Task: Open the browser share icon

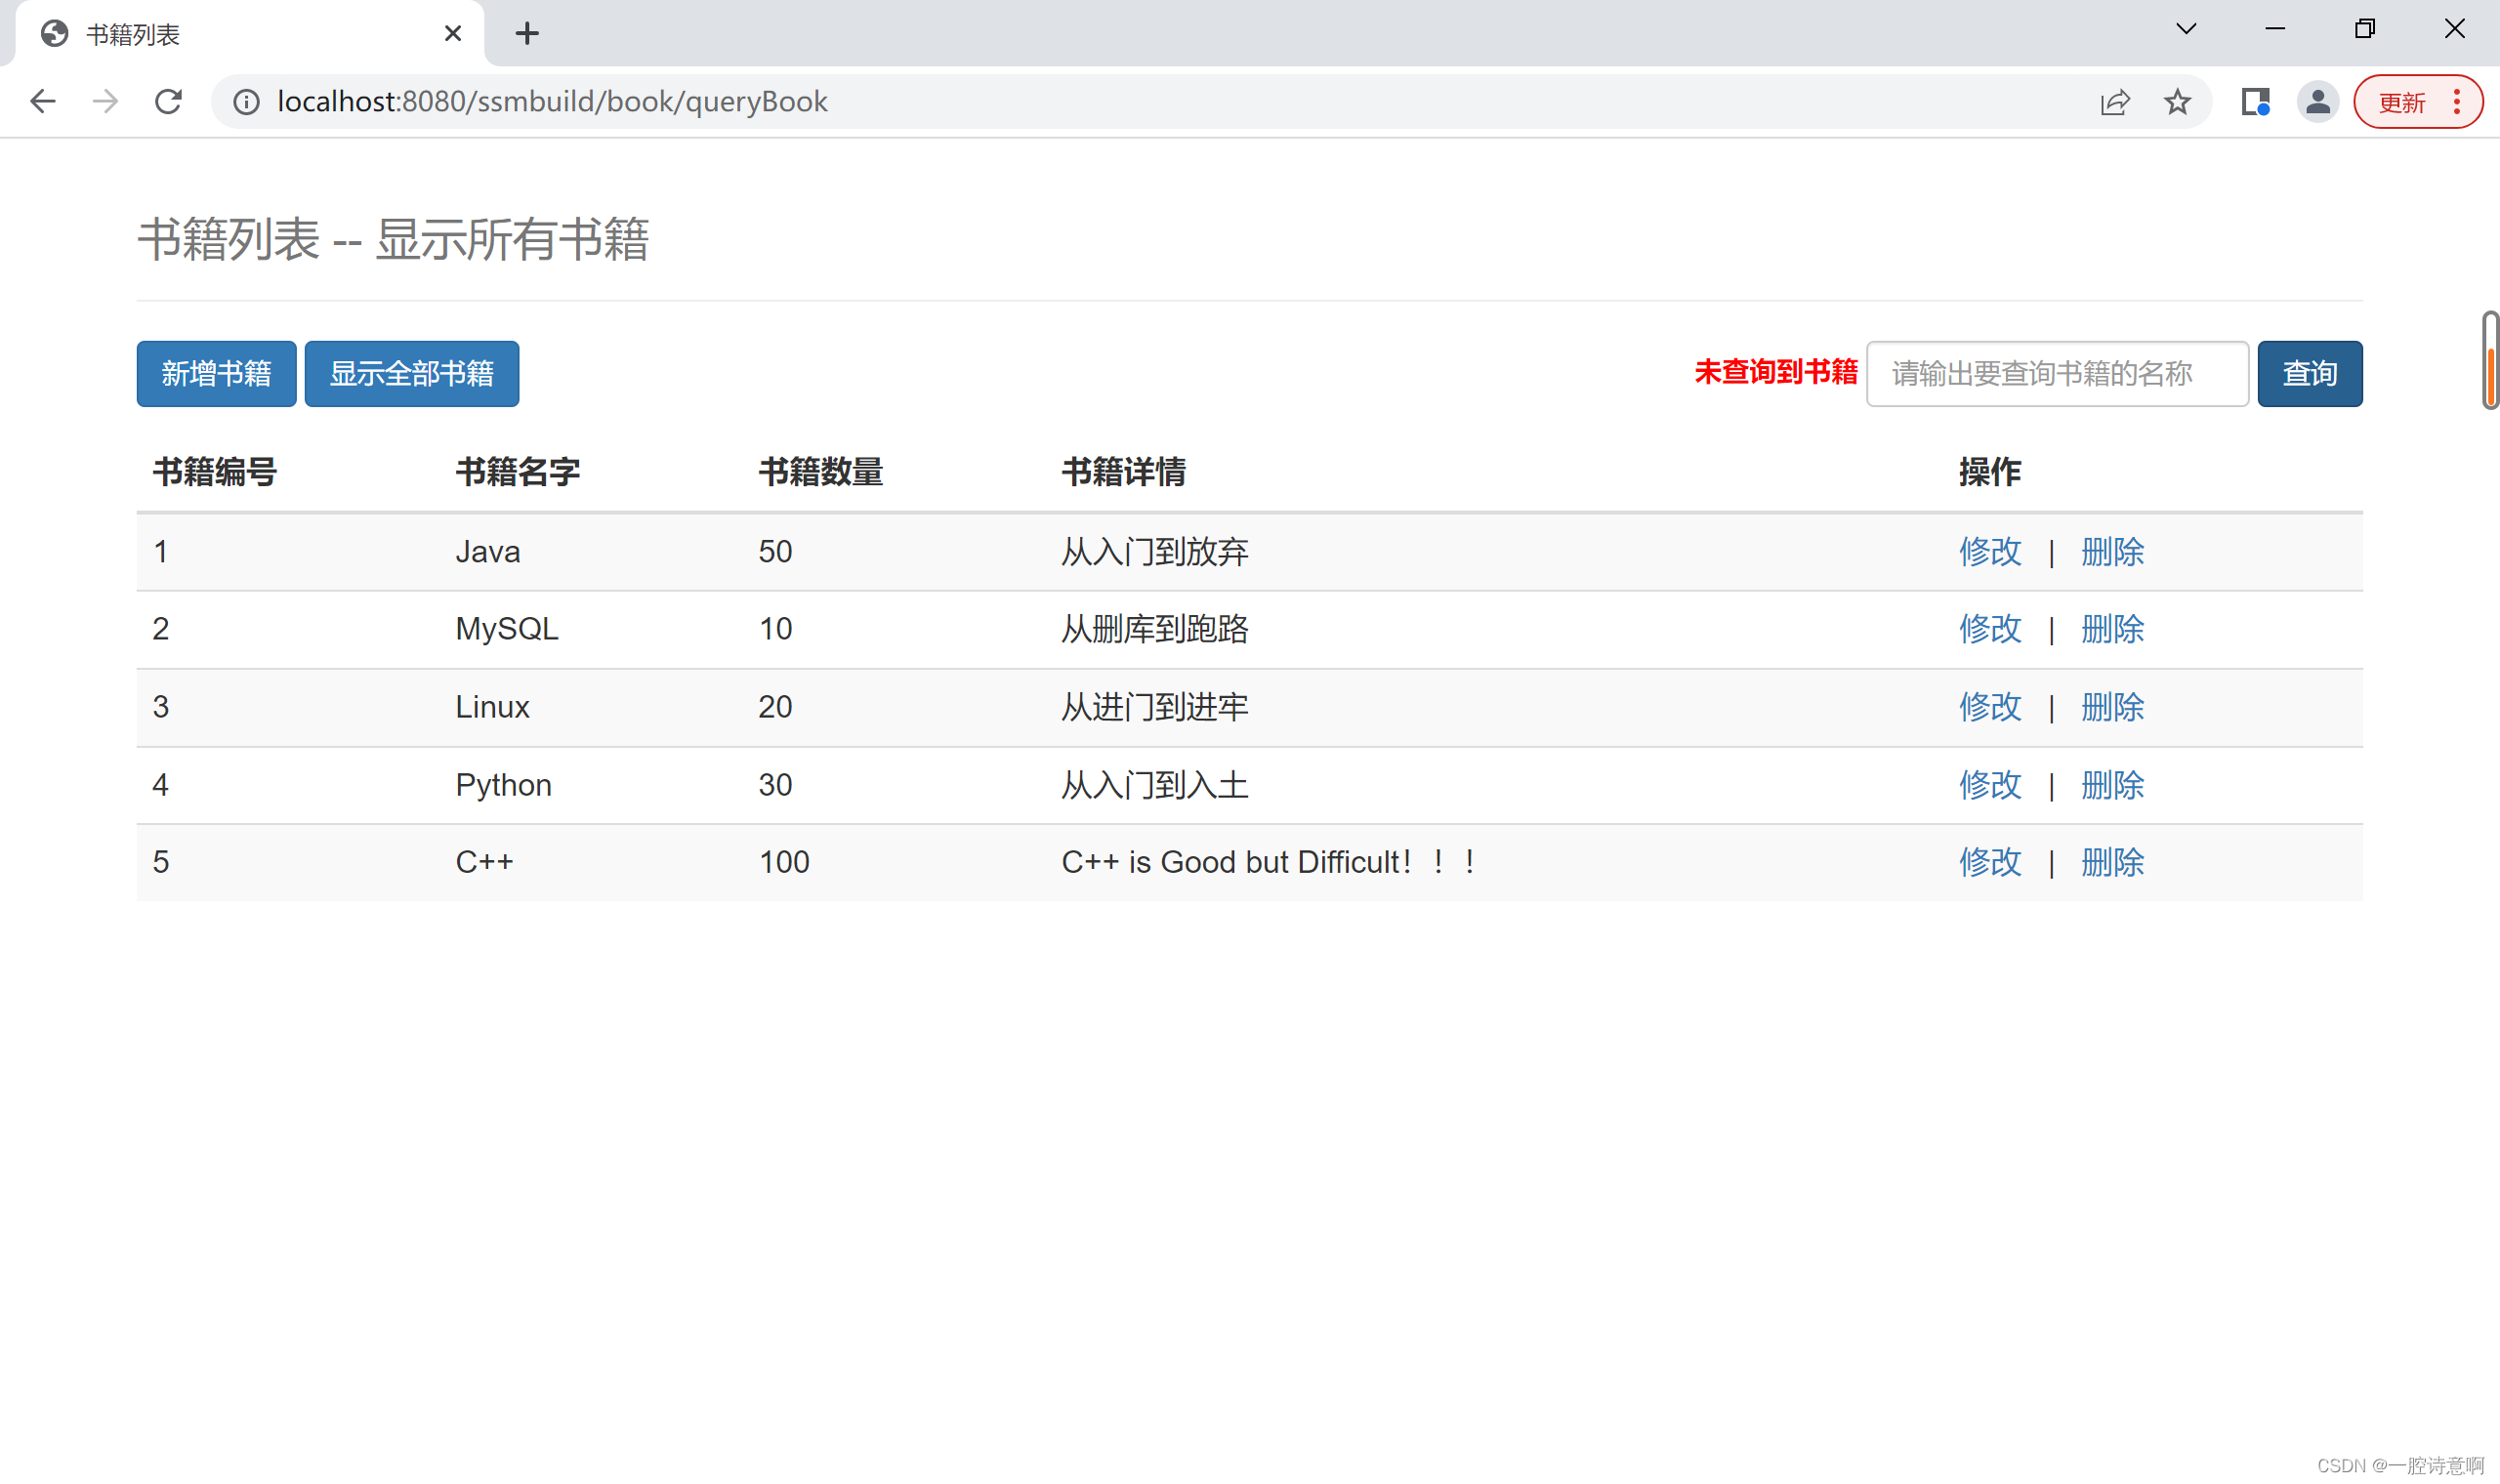Action: (2113, 101)
